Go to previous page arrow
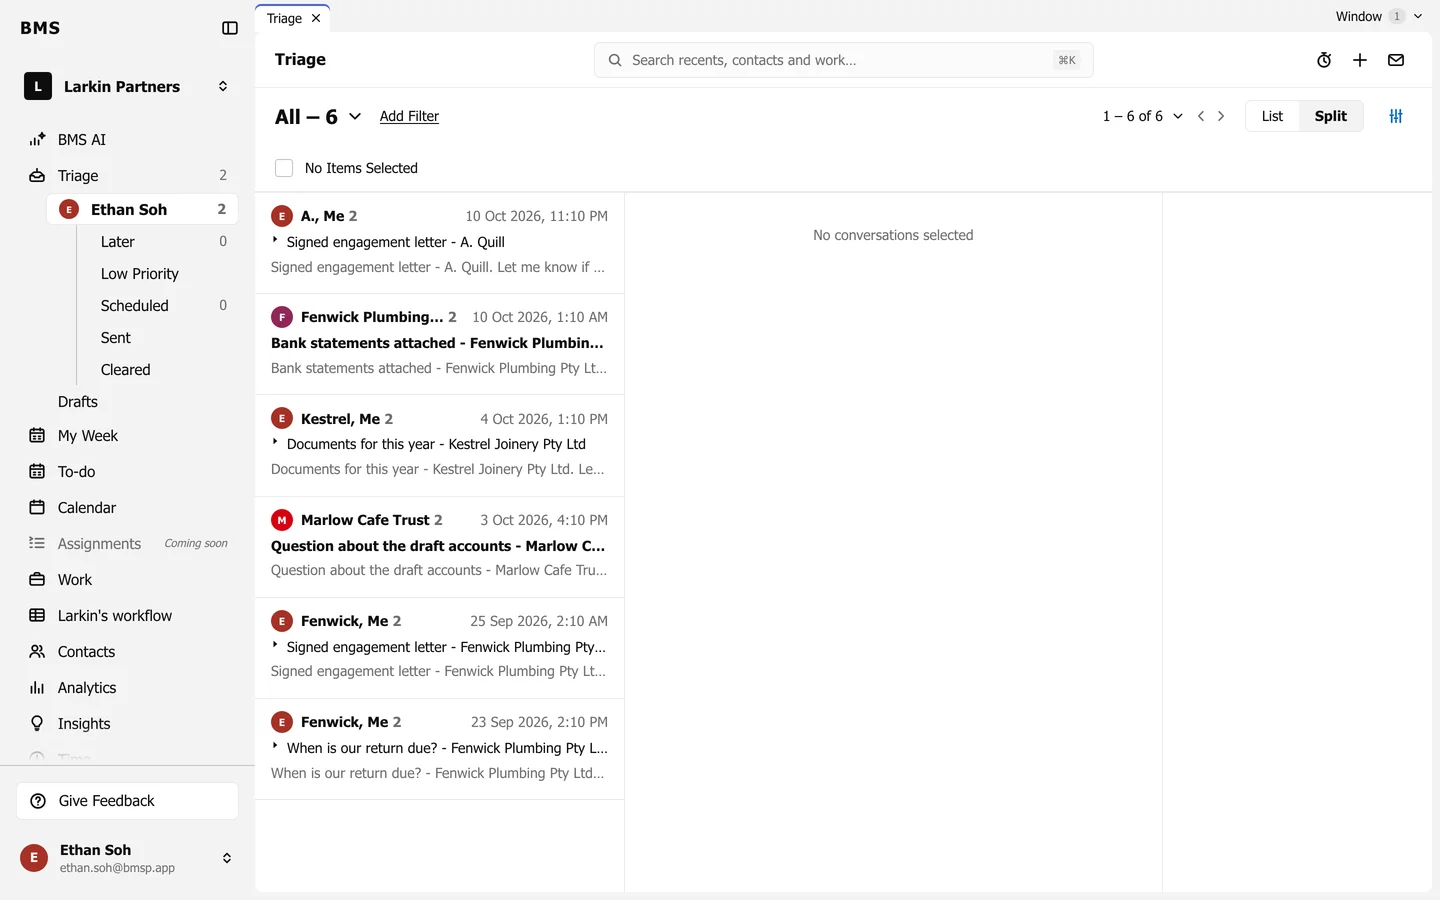Screen dimensions: 1440x900 tap(1201, 116)
